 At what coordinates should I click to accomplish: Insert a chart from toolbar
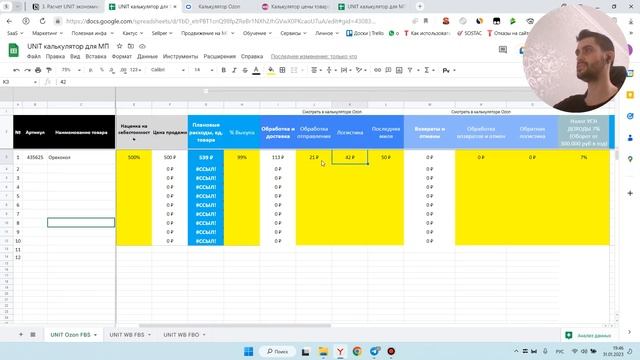tap(399, 70)
